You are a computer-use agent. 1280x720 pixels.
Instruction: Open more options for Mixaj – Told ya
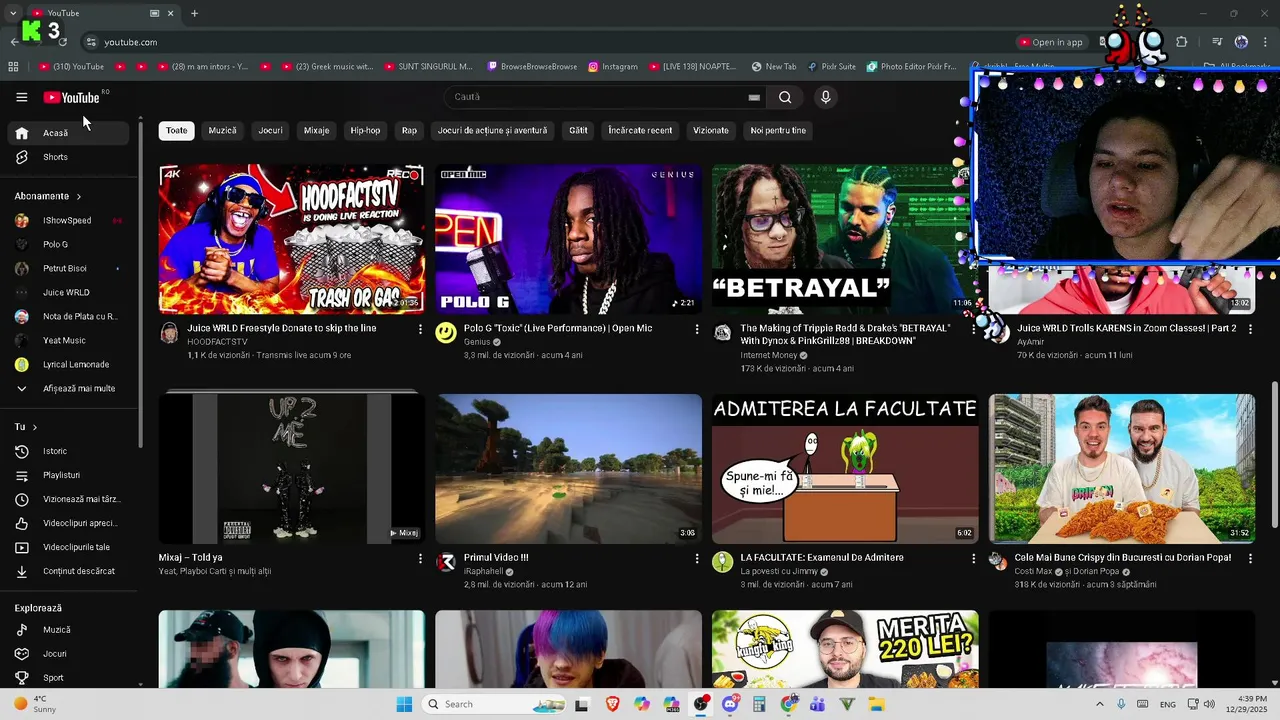tap(420, 558)
